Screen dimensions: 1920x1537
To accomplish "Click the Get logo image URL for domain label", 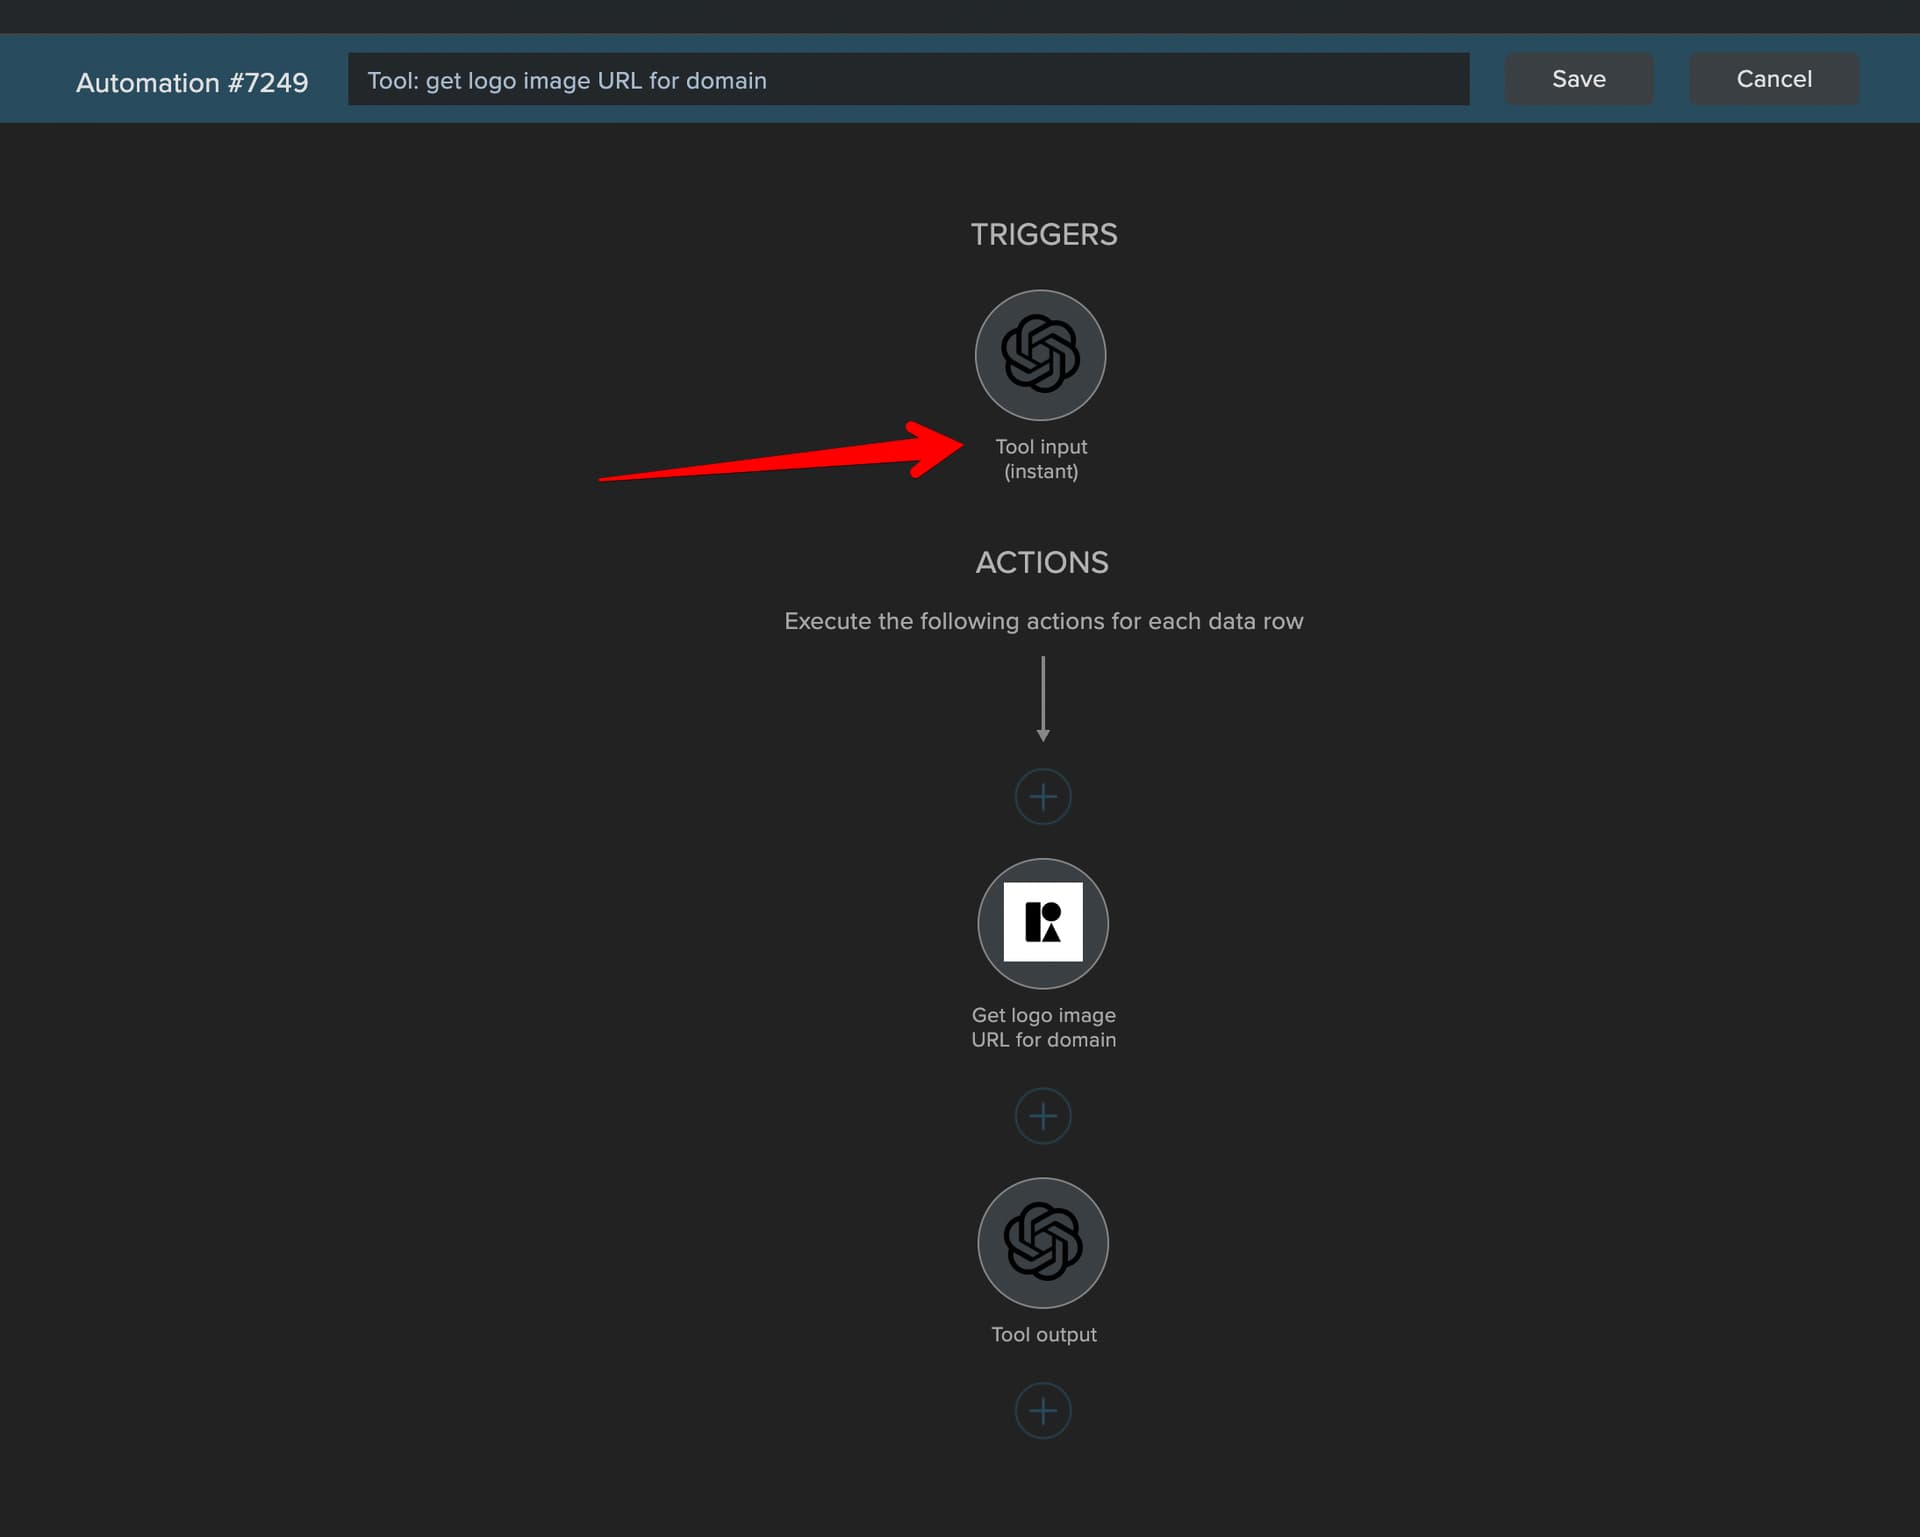I will point(1043,1027).
